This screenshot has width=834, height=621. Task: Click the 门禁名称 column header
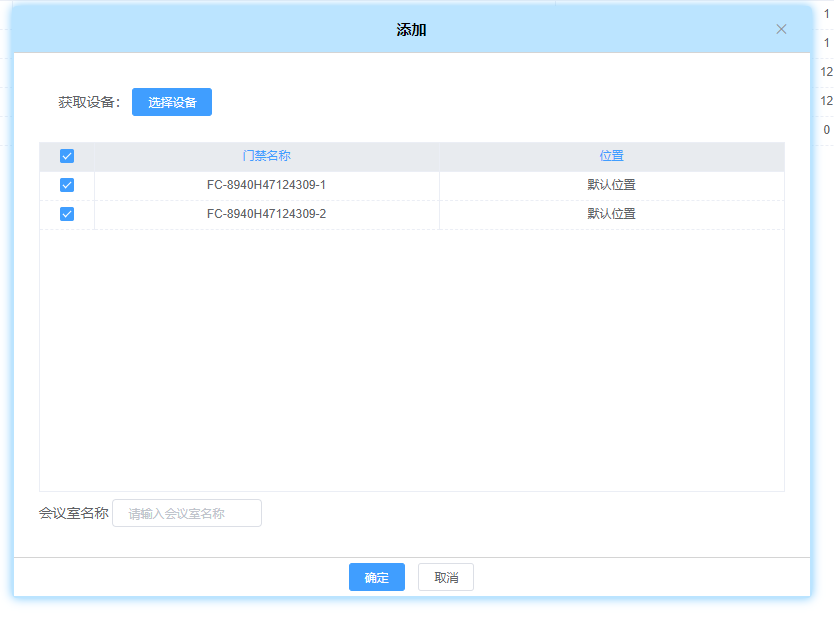tap(266, 156)
